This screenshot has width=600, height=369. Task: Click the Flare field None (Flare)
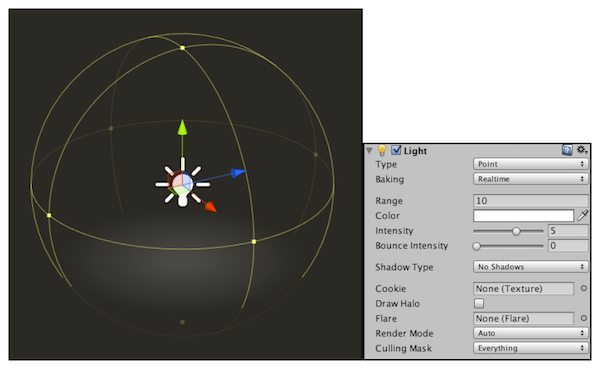click(523, 318)
